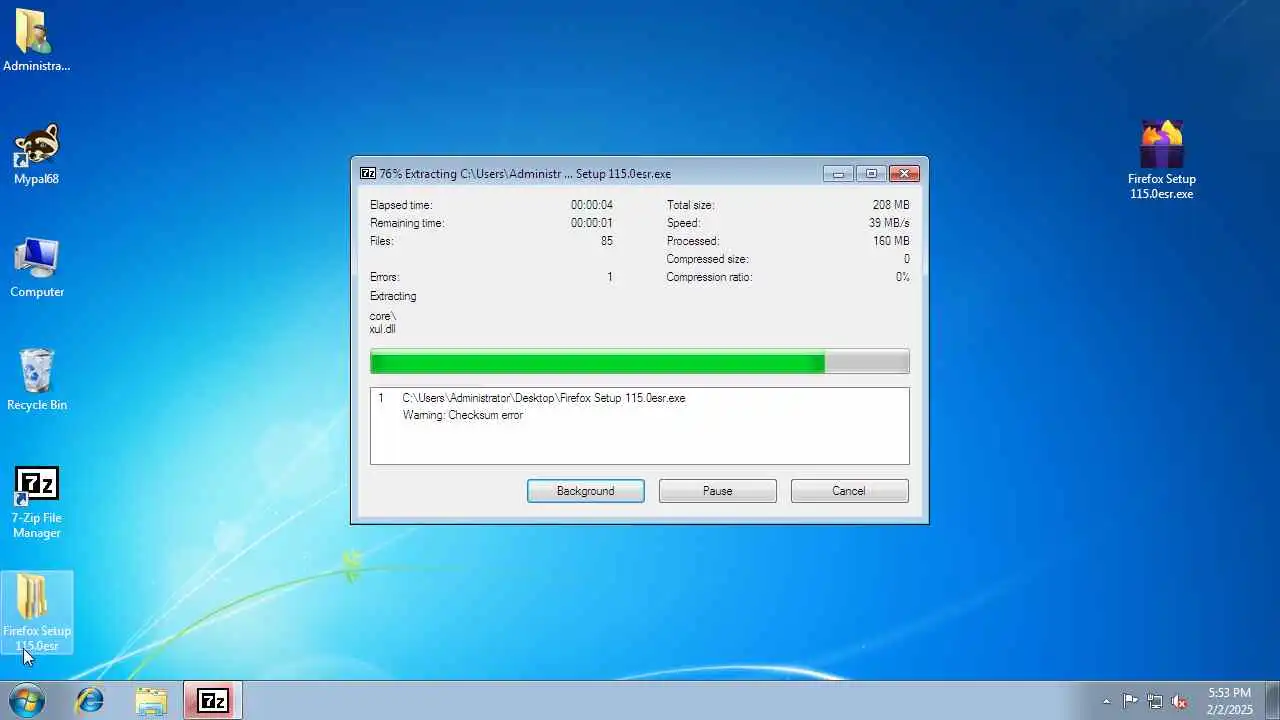Open clock showing 5:53 PM
The height and width of the screenshot is (720, 1280).
tap(1229, 700)
